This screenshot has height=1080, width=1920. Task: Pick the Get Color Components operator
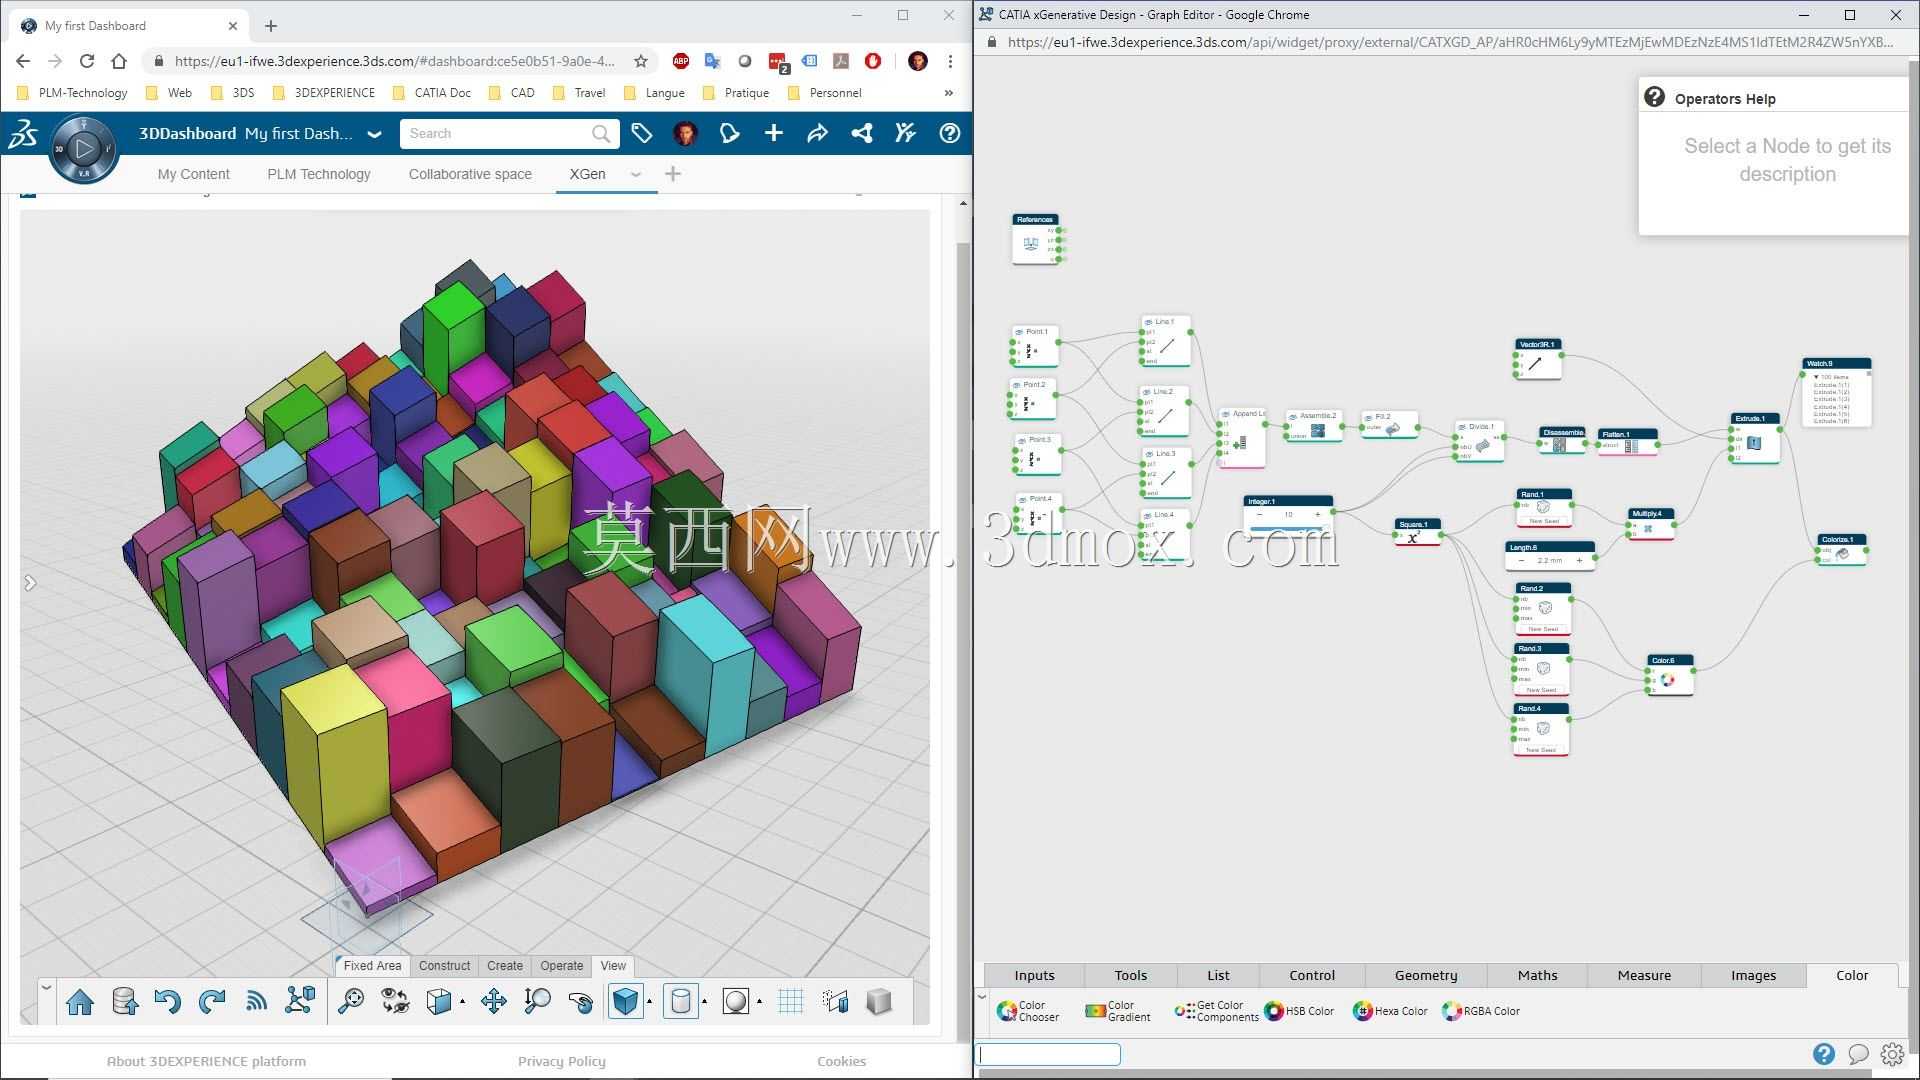point(1217,1011)
